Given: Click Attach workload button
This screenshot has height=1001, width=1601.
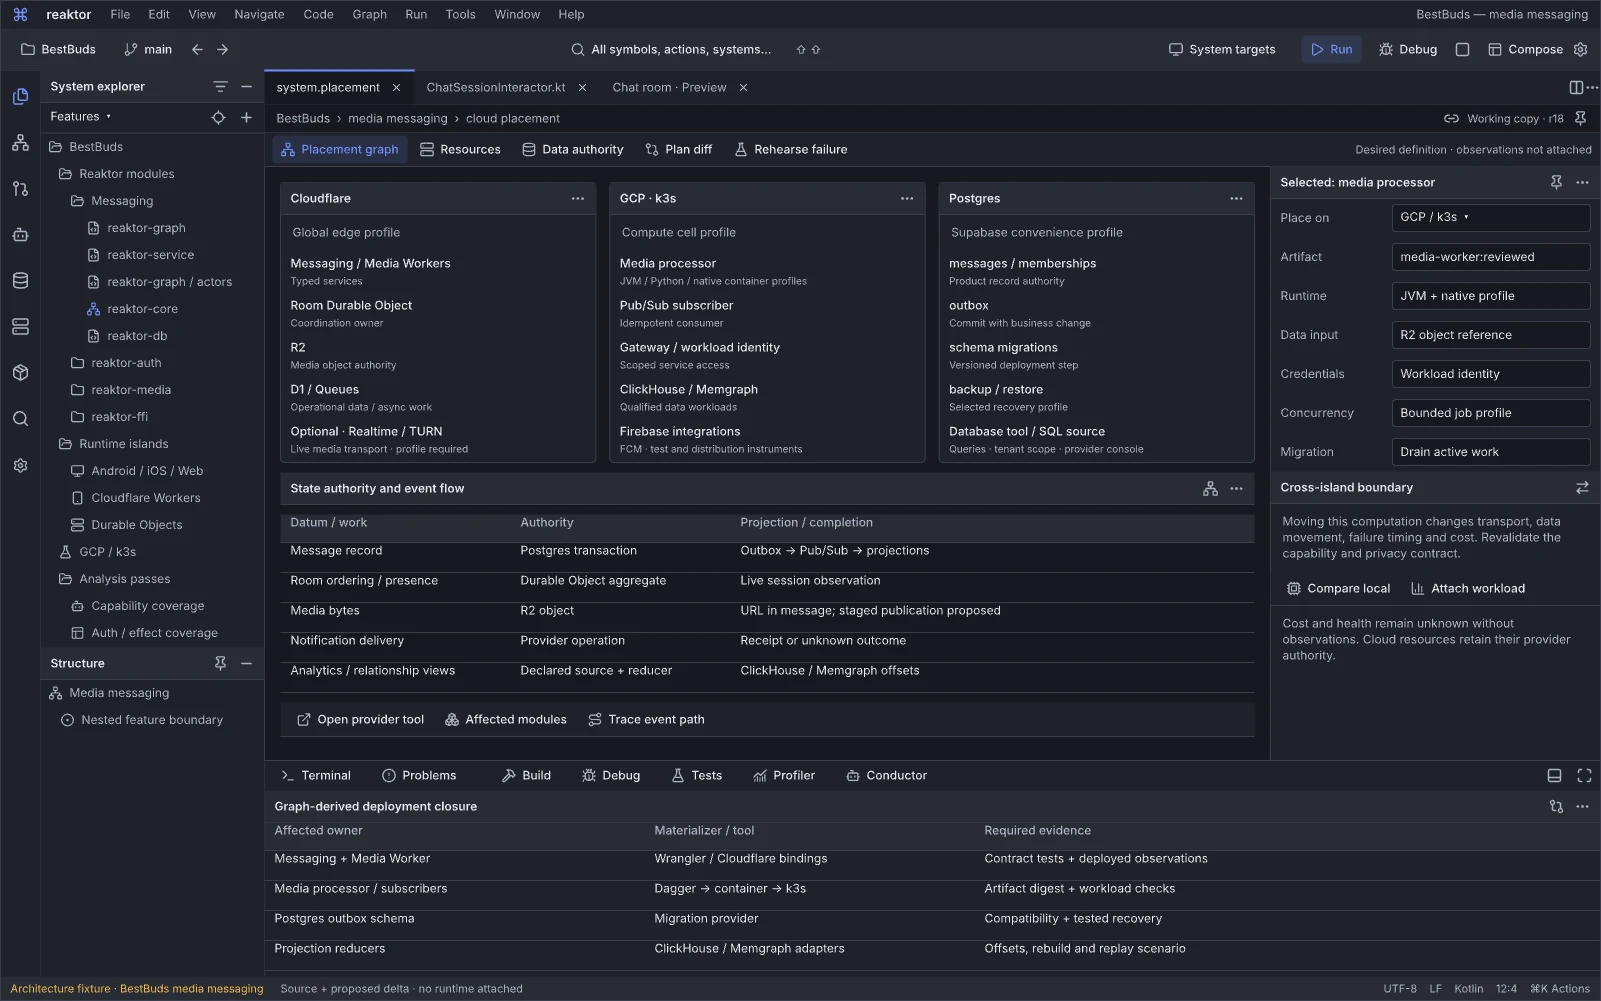Looking at the screenshot, I should pyautogui.click(x=1468, y=589).
